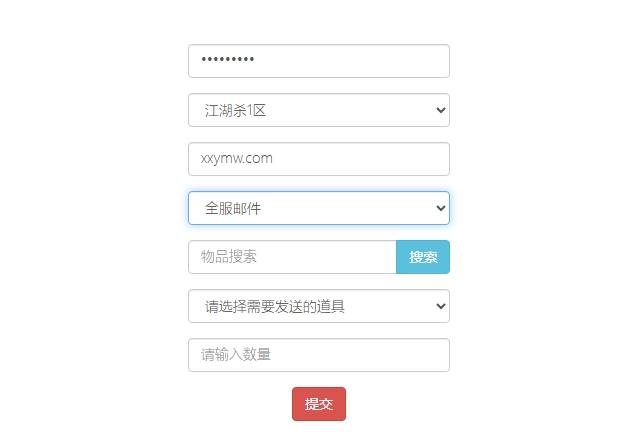Expand the 全服邮件 mail type dropdown
The height and width of the screenshot is (443, 641).
[319, 208]
